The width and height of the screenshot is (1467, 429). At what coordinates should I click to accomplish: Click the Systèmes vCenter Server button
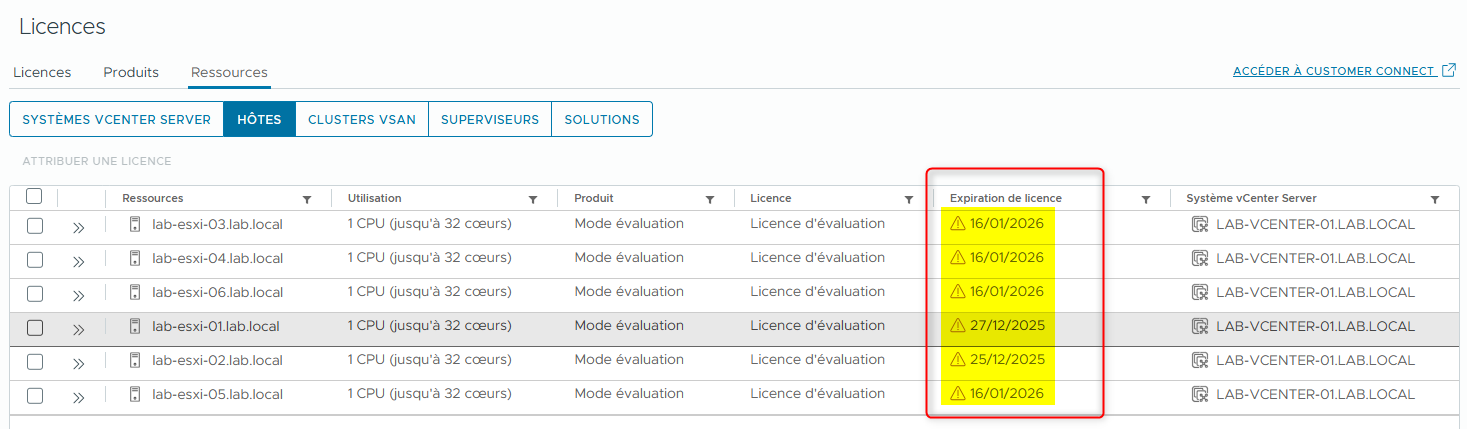tap(116, 119)
